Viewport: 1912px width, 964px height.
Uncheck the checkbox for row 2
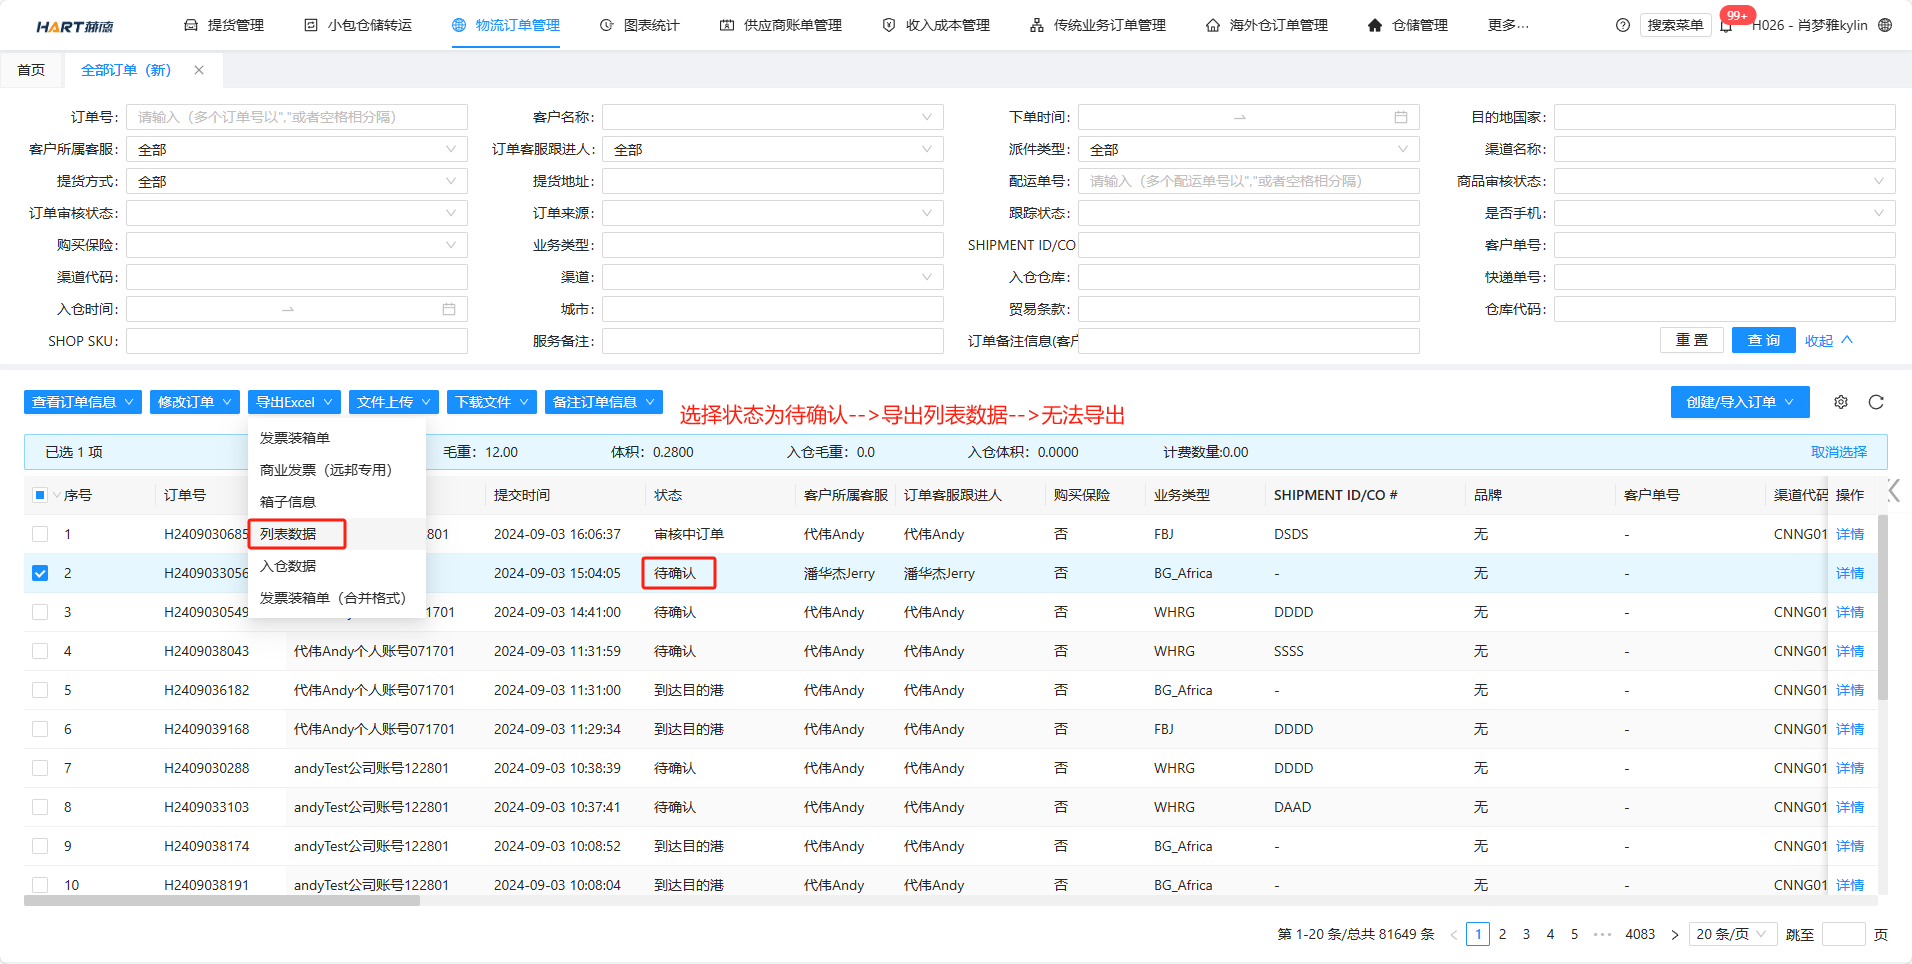point(40,573)
